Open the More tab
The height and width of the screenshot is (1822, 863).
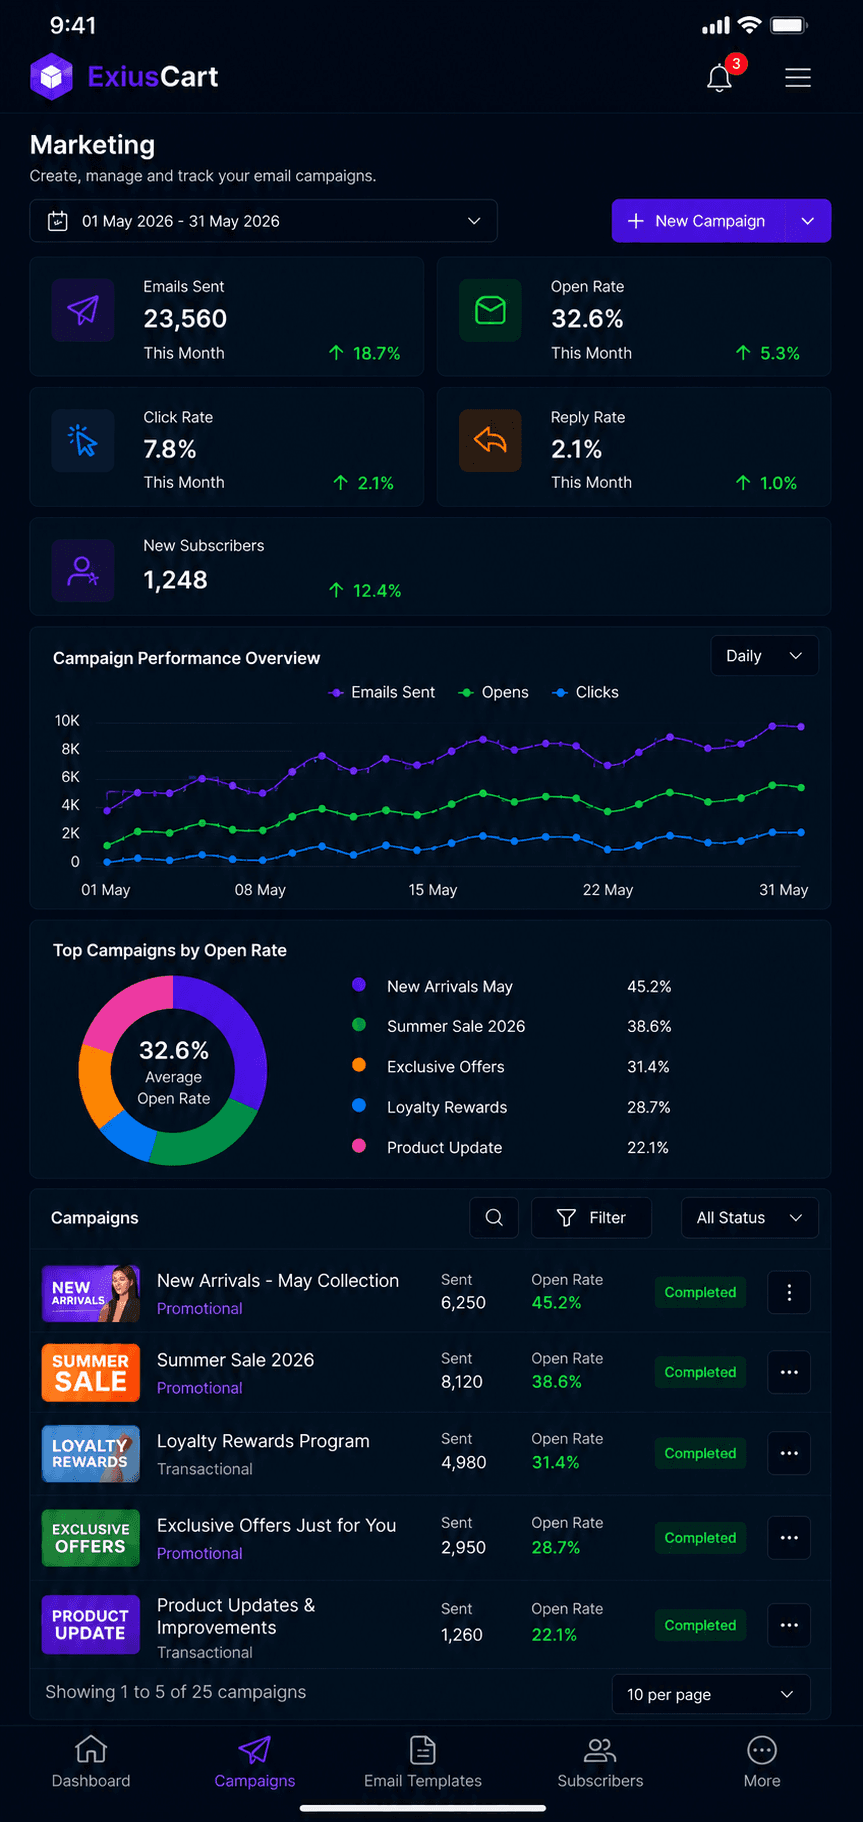(762, 1762)
